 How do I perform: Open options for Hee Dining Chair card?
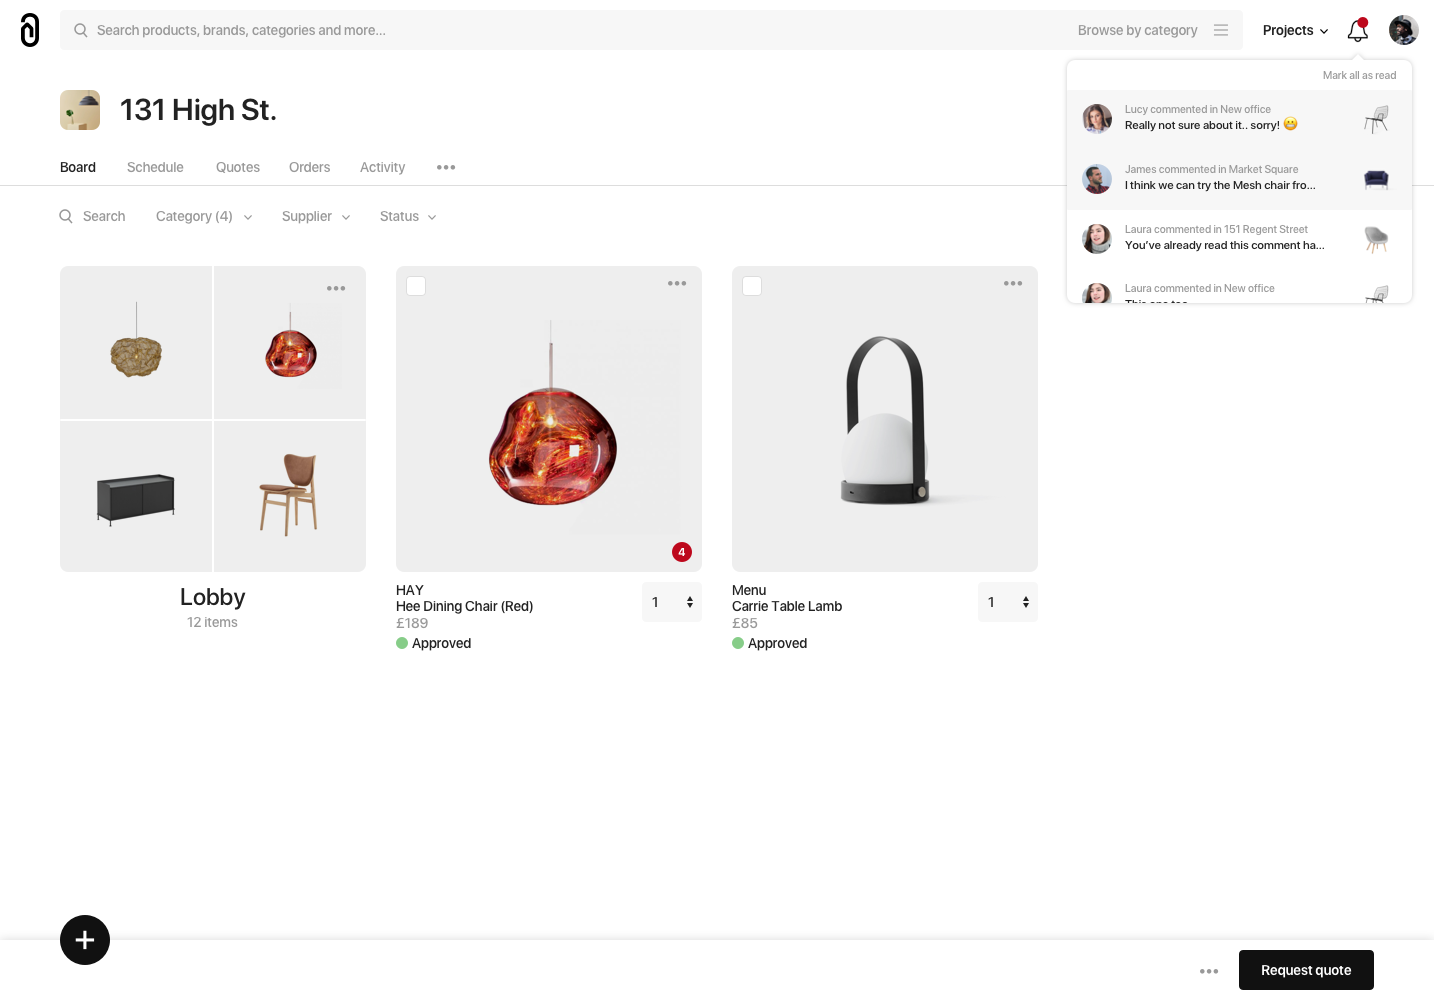coord(677,283)
